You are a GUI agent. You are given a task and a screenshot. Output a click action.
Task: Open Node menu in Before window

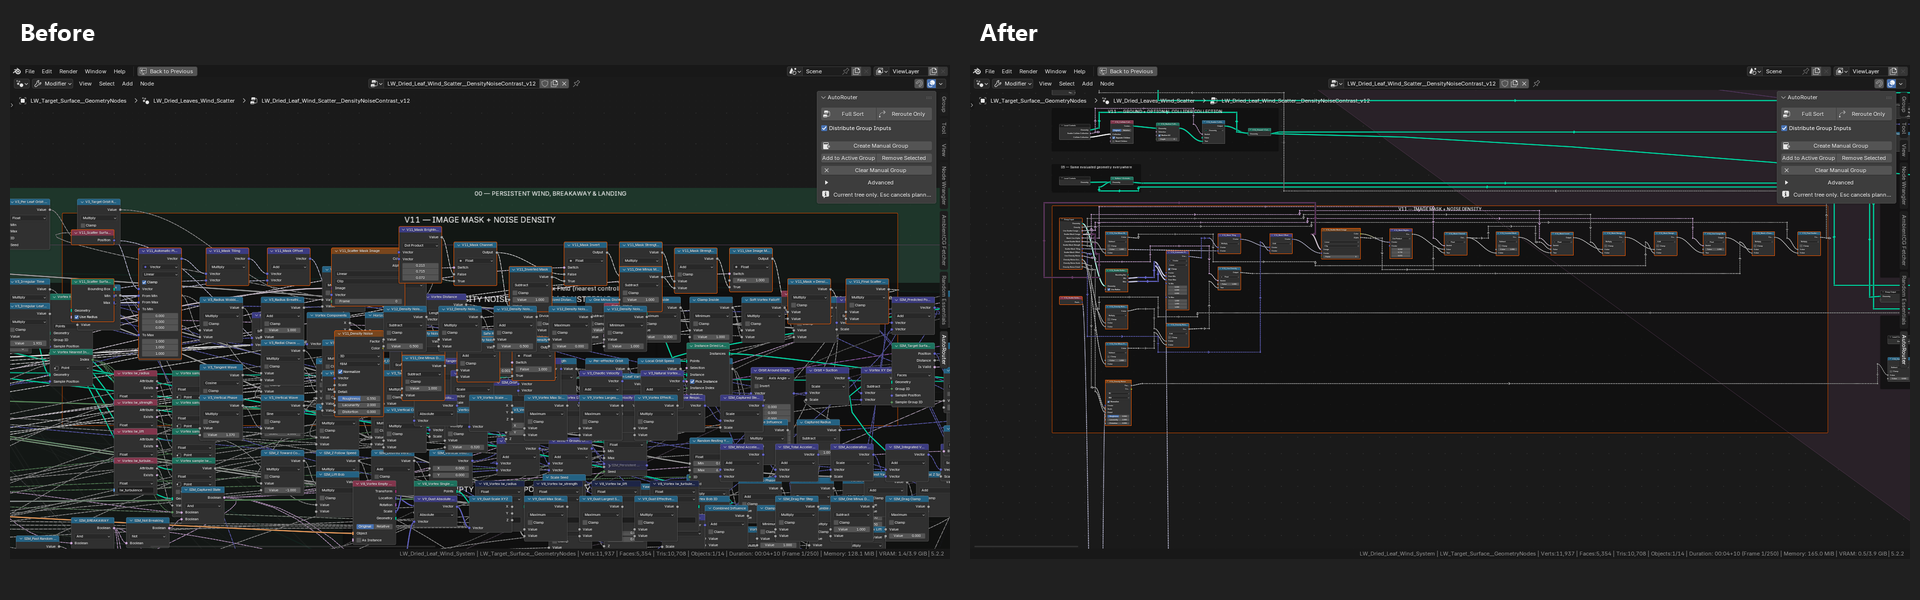pyautogui.click(x=147, y=84)
